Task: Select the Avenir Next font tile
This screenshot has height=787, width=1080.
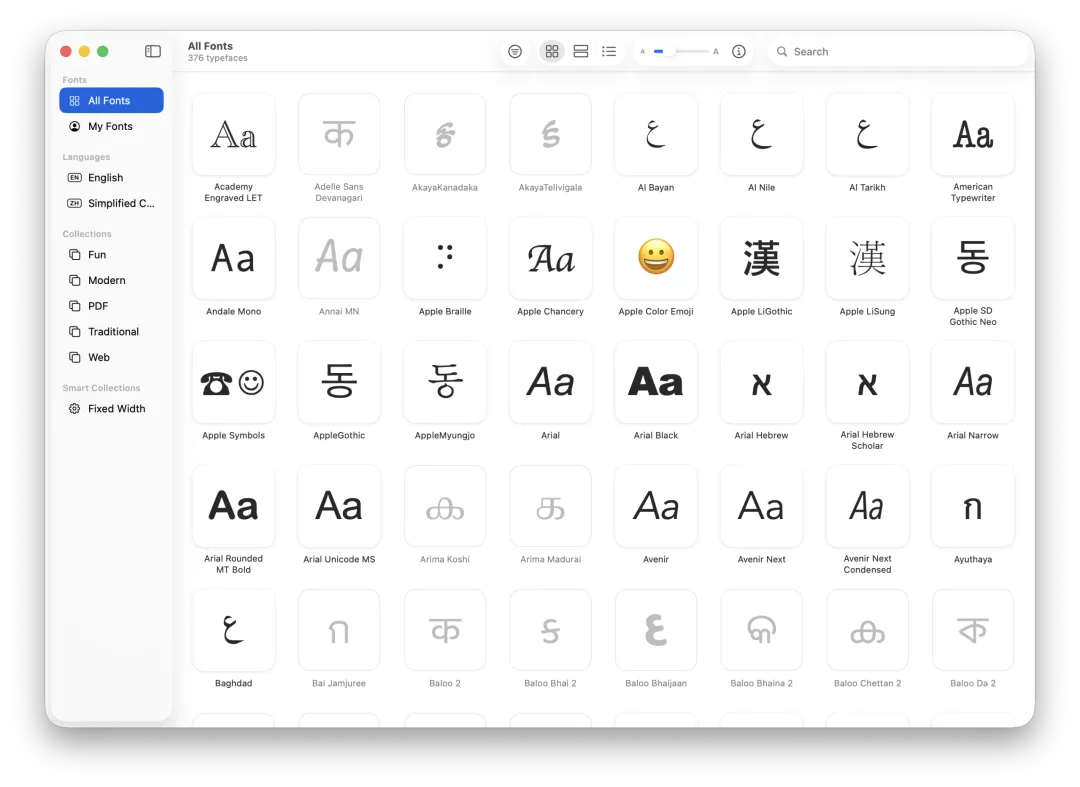Action: pos(761,507)
